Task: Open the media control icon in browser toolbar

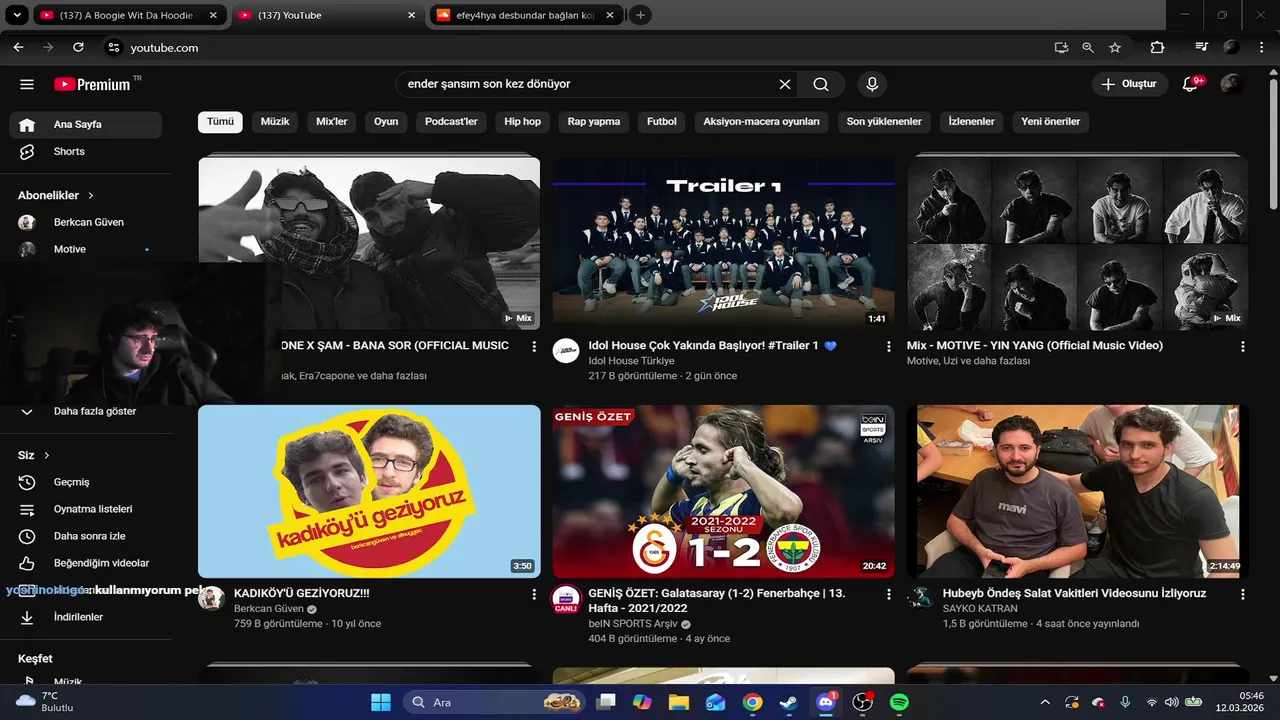Action: click(x=1202, y=47)
